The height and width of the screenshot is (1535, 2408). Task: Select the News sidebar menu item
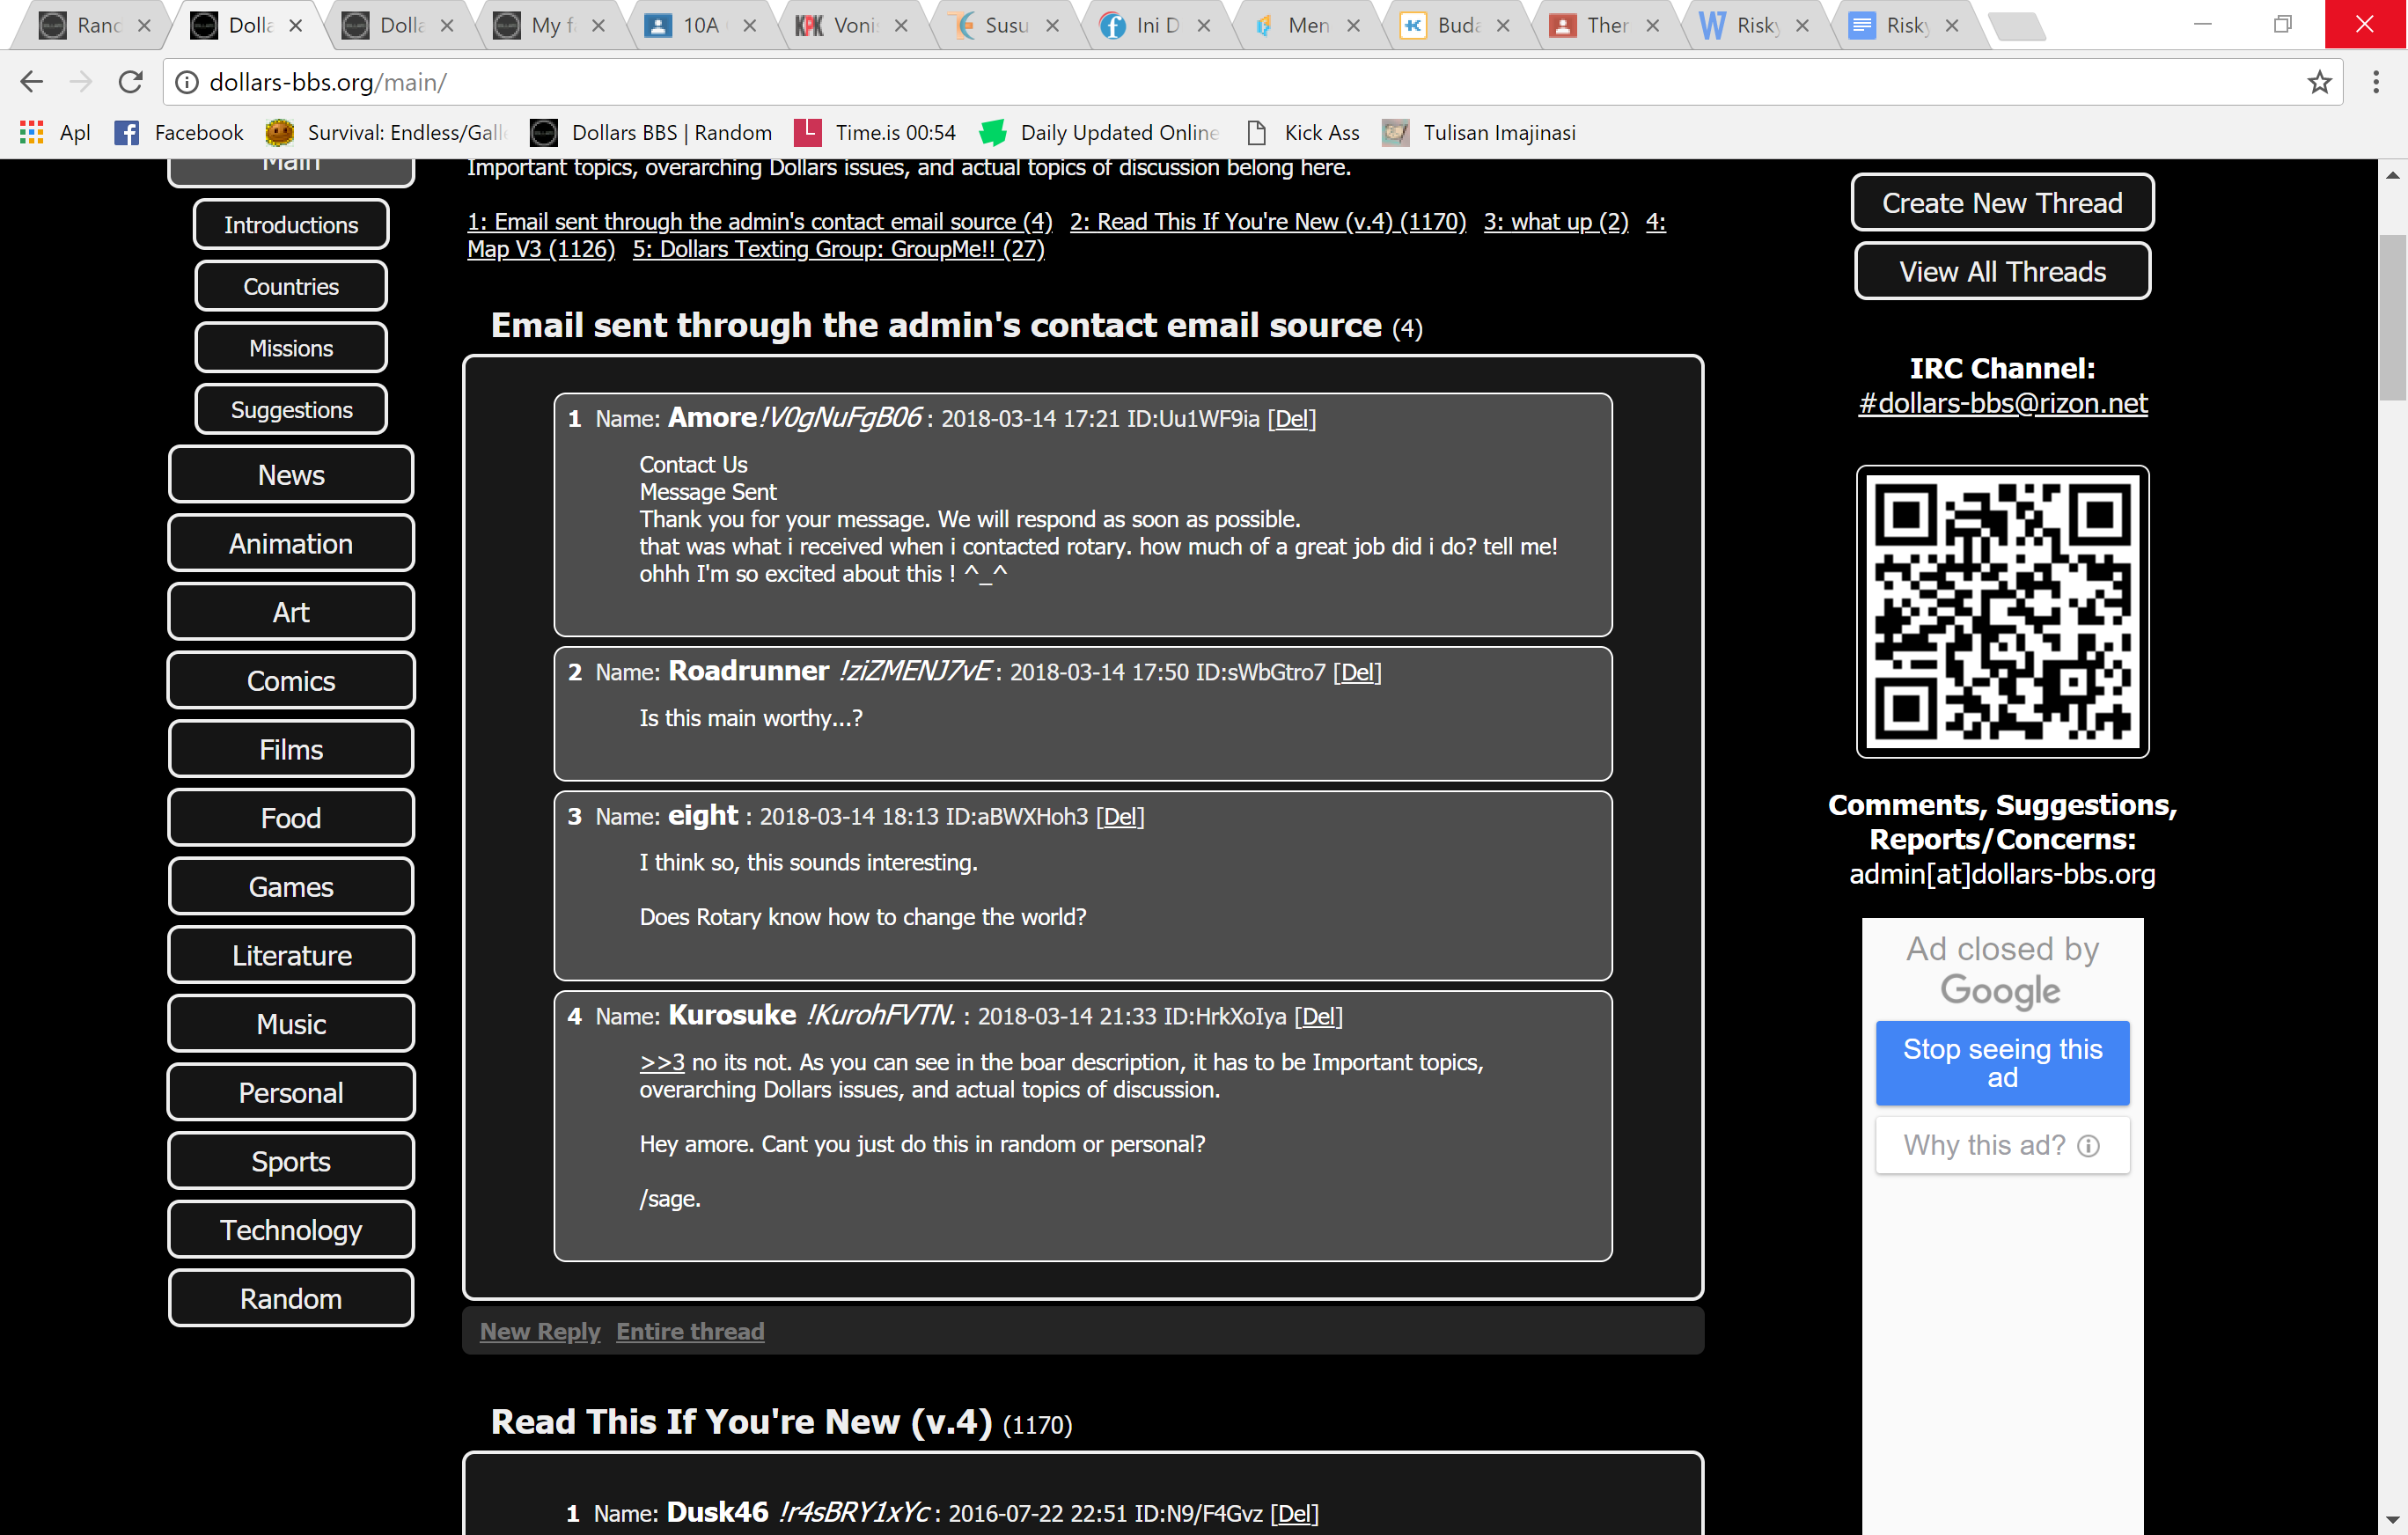pyautogui.click(x=290, y=472)
